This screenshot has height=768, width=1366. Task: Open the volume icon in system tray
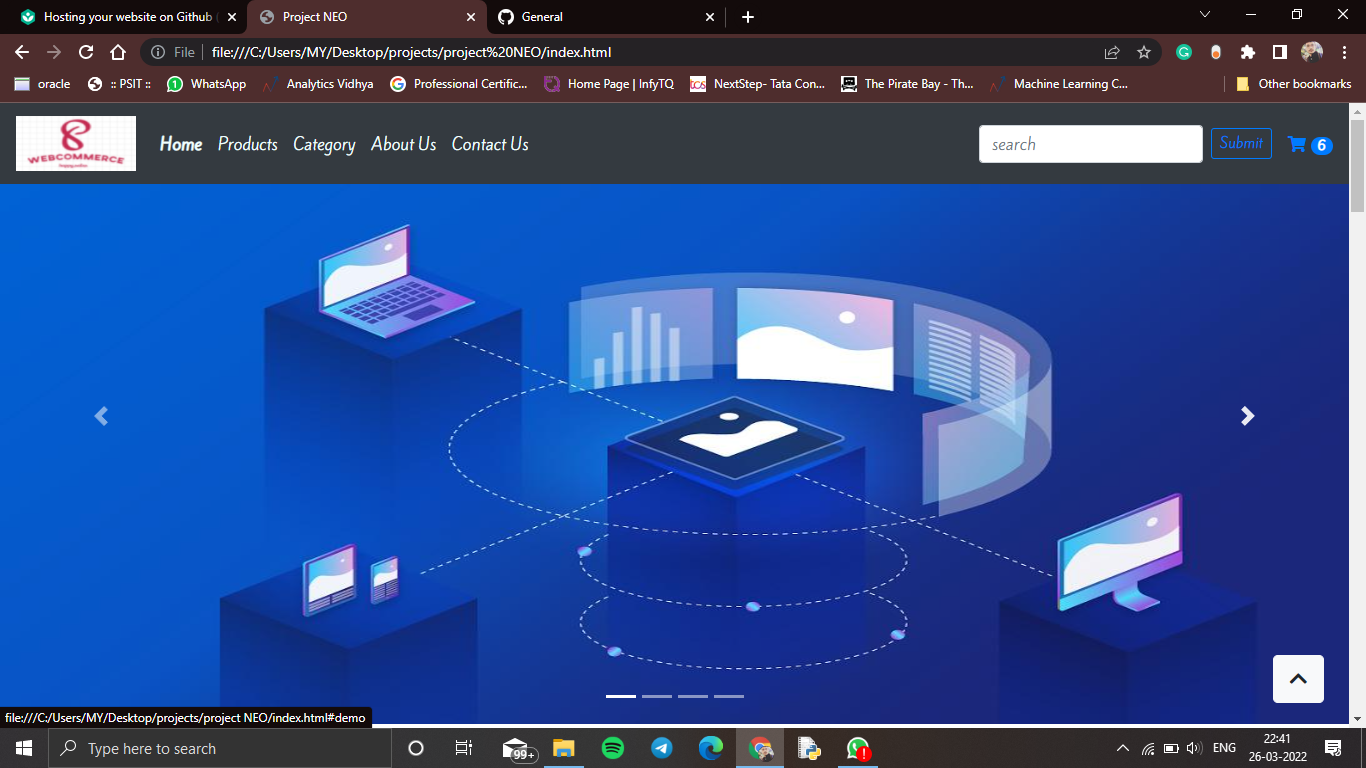[1194, 748]
